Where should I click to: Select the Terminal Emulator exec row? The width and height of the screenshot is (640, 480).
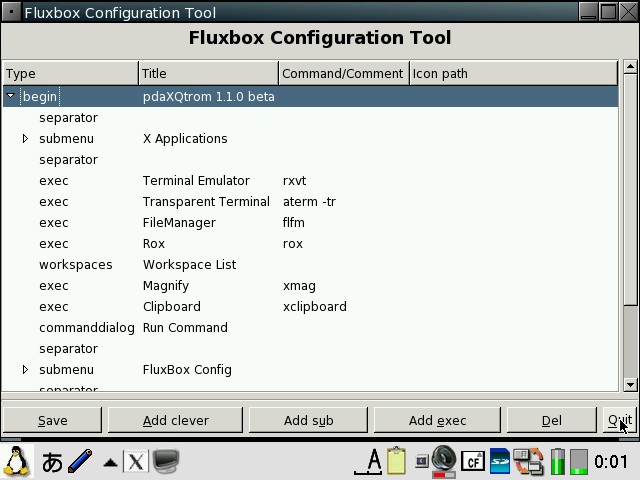196,181
